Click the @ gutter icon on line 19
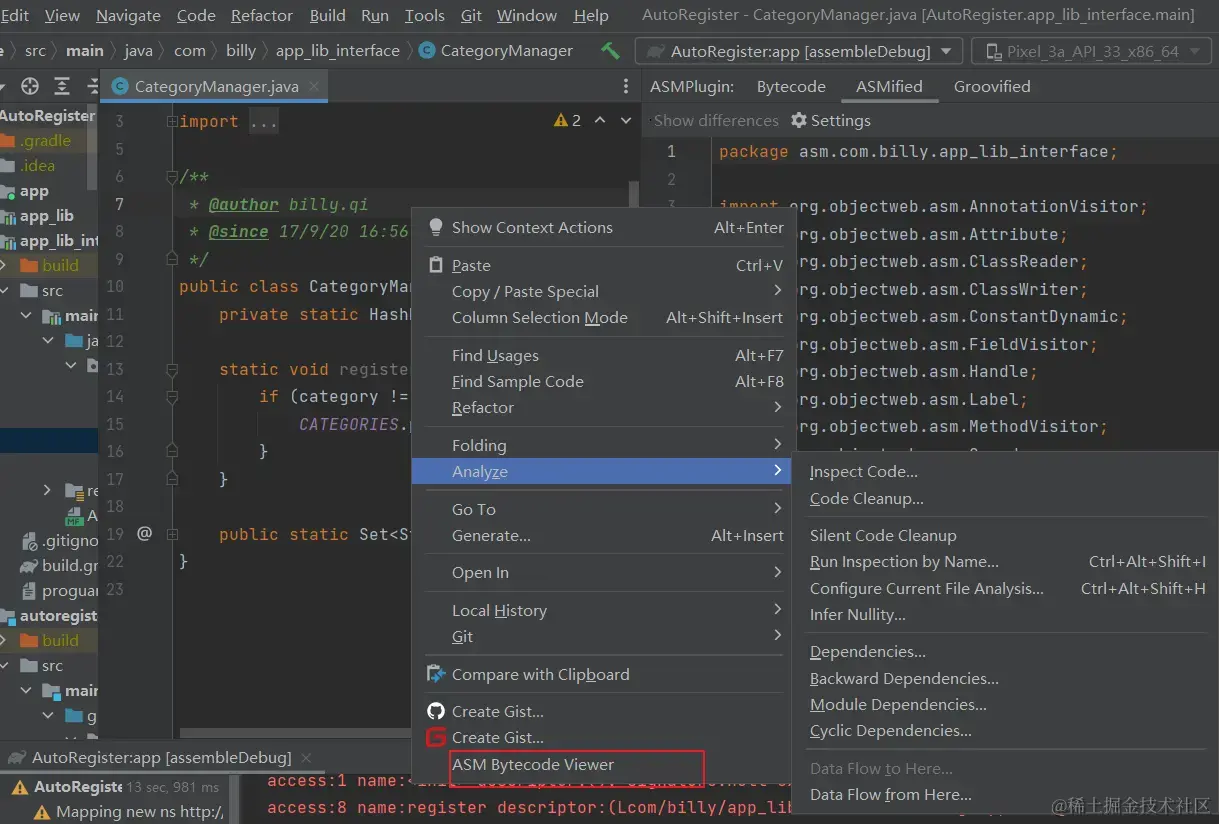 point(144,534)
